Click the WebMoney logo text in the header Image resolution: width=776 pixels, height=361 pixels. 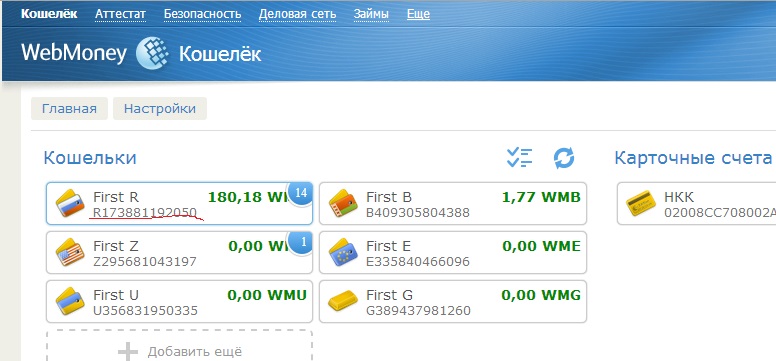point(74,52)
